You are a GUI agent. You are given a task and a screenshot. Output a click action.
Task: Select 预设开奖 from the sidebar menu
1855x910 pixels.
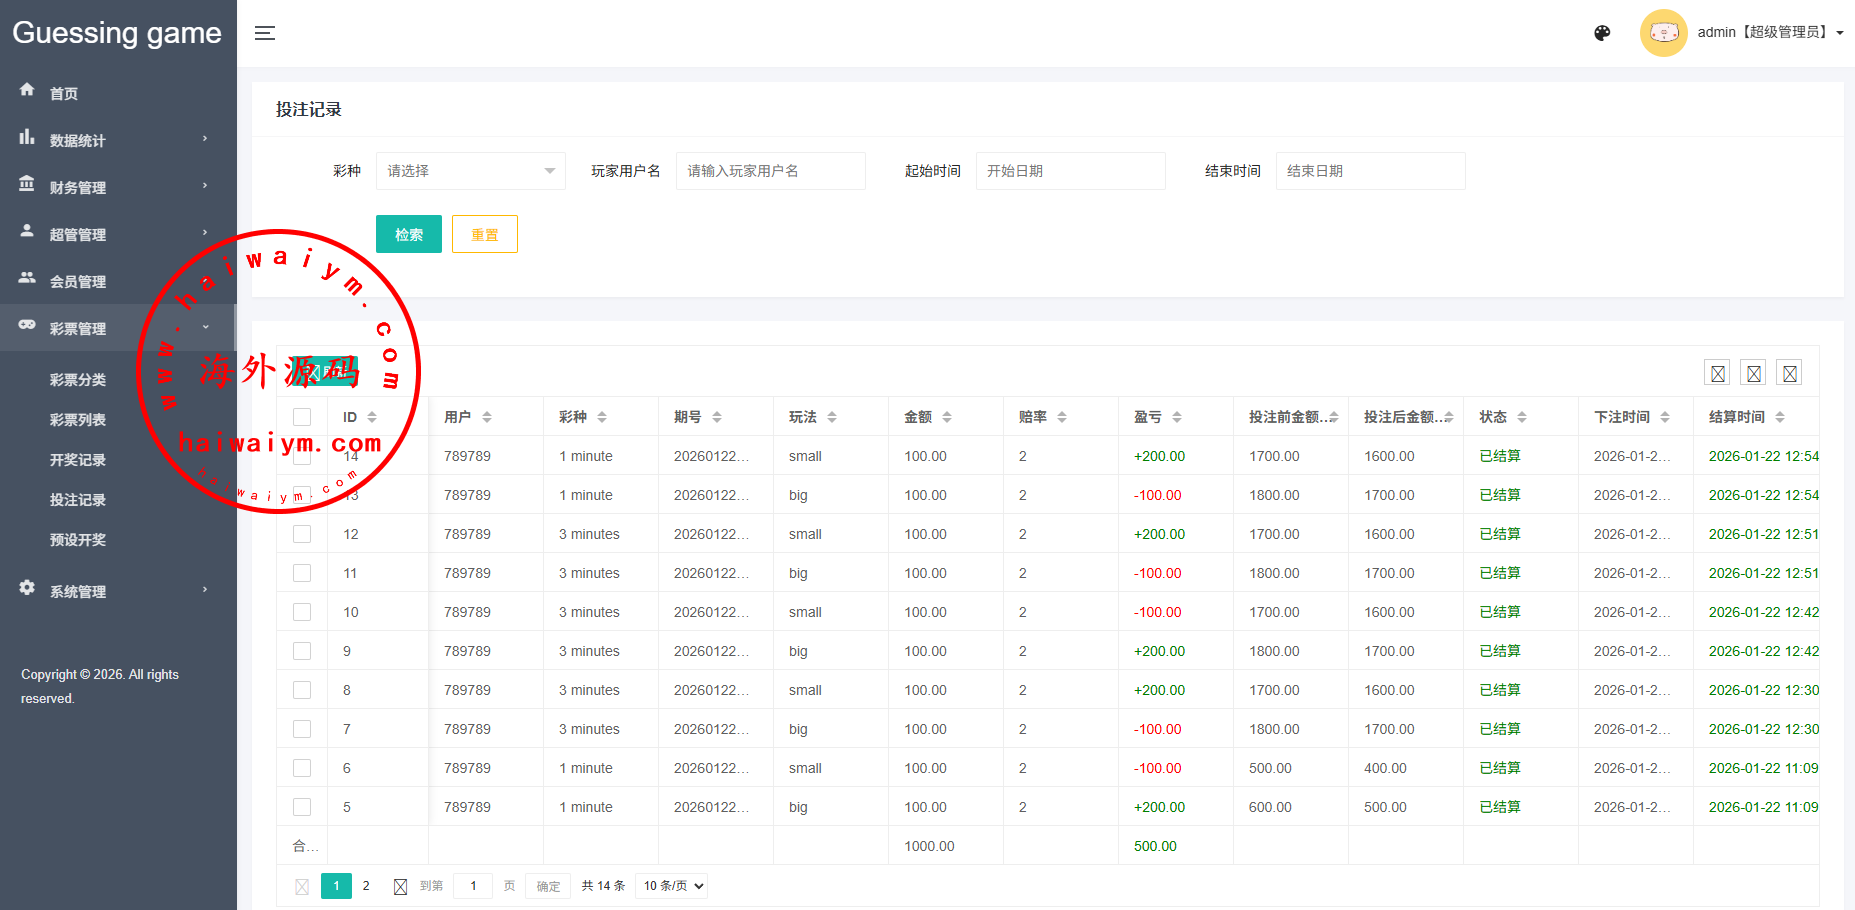coord(78,540)
